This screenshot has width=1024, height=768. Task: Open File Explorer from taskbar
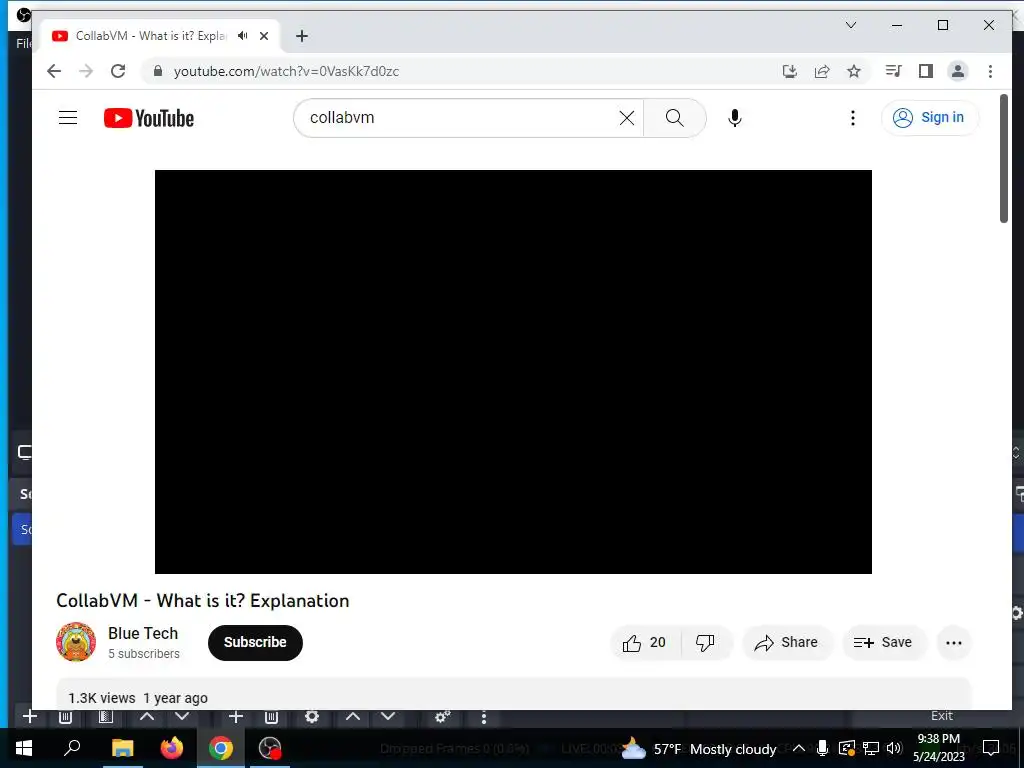(122, 748)
